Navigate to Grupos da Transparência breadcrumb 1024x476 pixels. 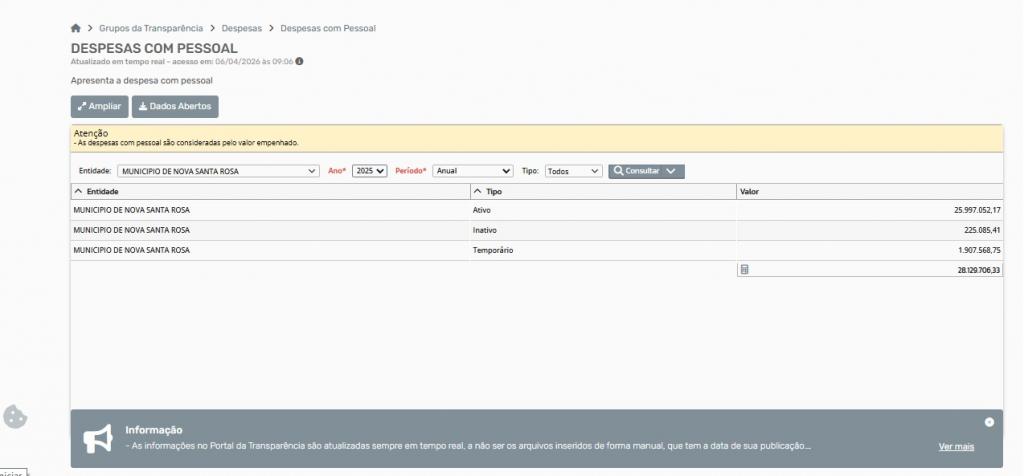pos(150,29)
